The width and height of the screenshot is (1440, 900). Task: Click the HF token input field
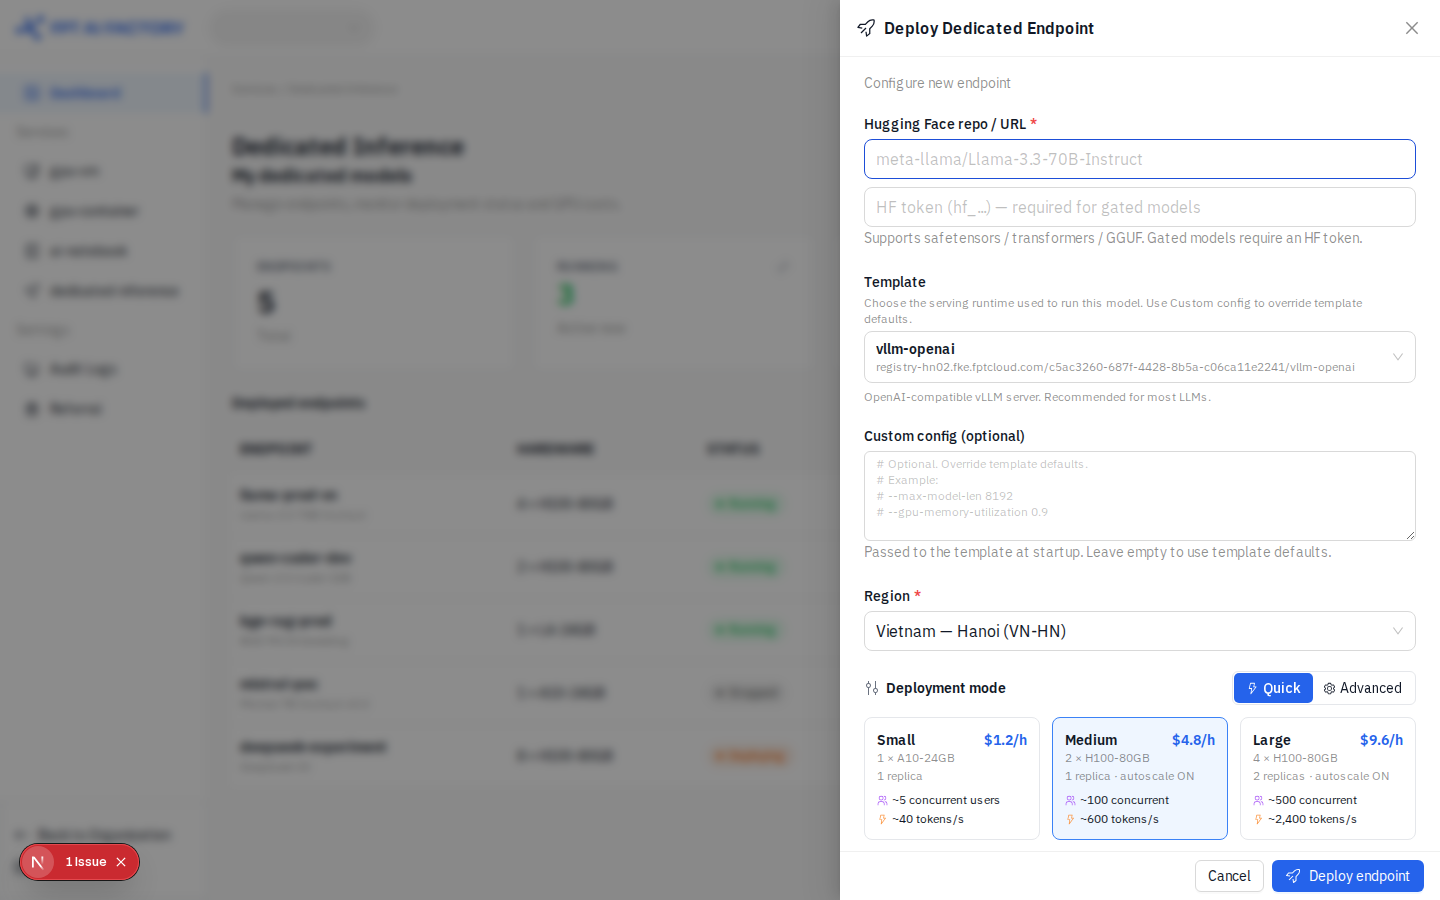[1140, 207]
